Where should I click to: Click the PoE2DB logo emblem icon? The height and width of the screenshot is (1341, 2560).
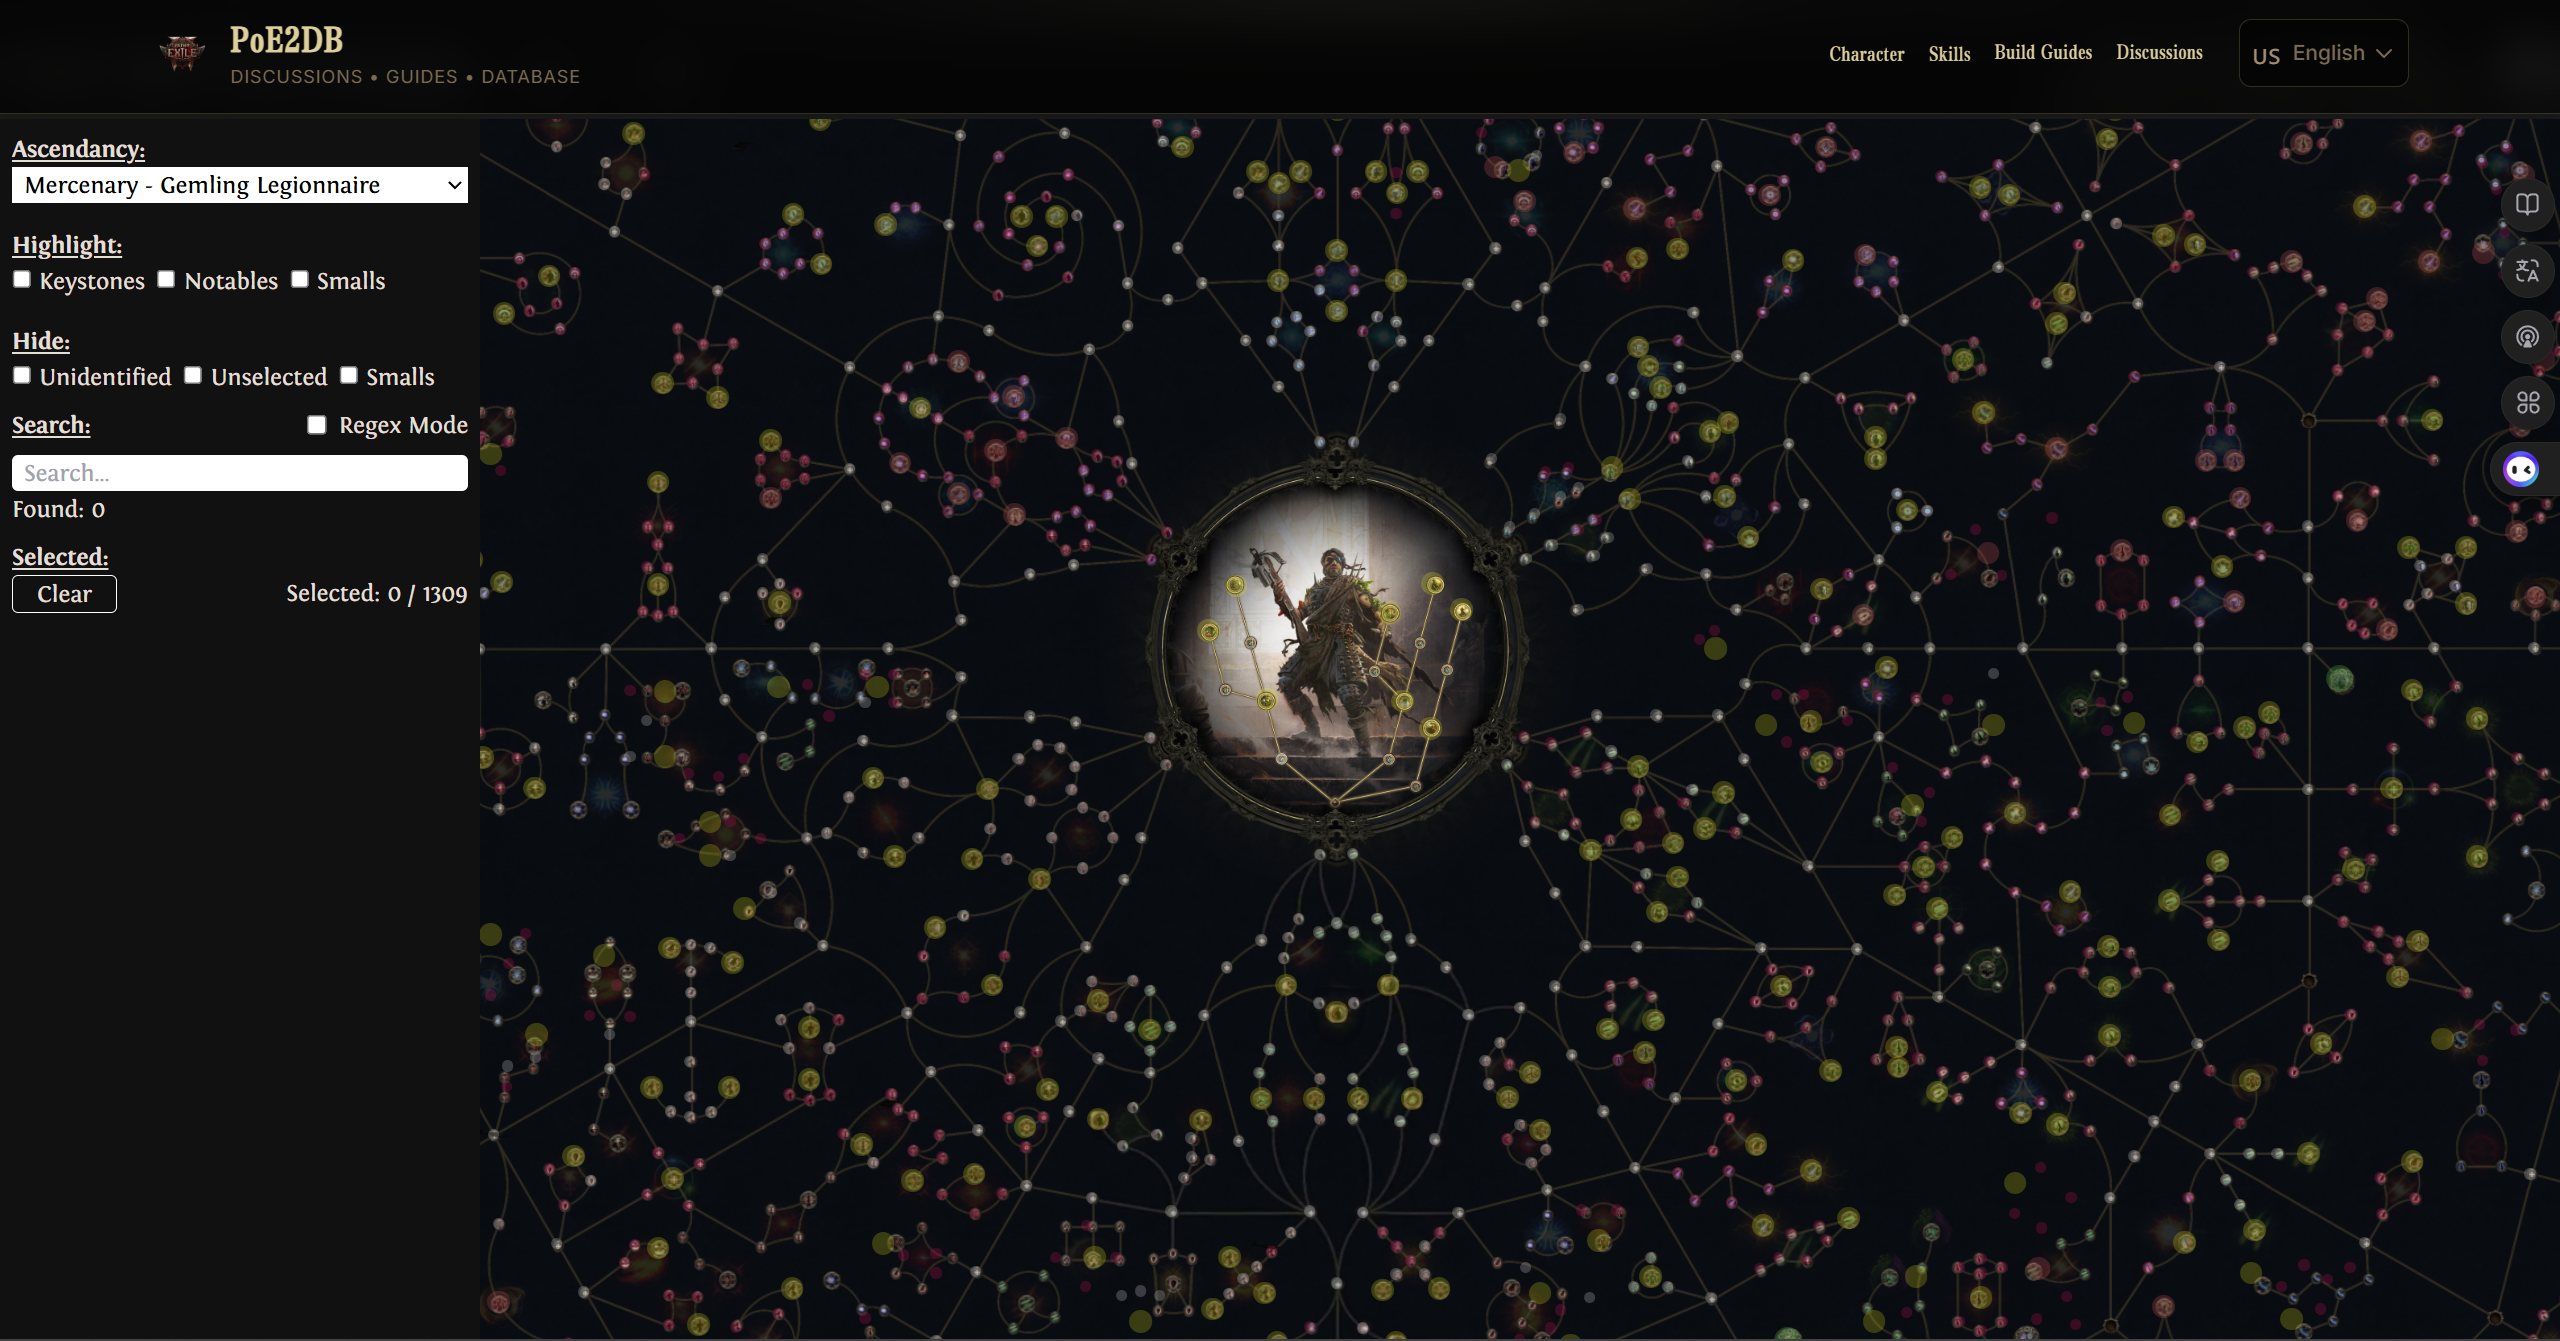pos(182,52)
